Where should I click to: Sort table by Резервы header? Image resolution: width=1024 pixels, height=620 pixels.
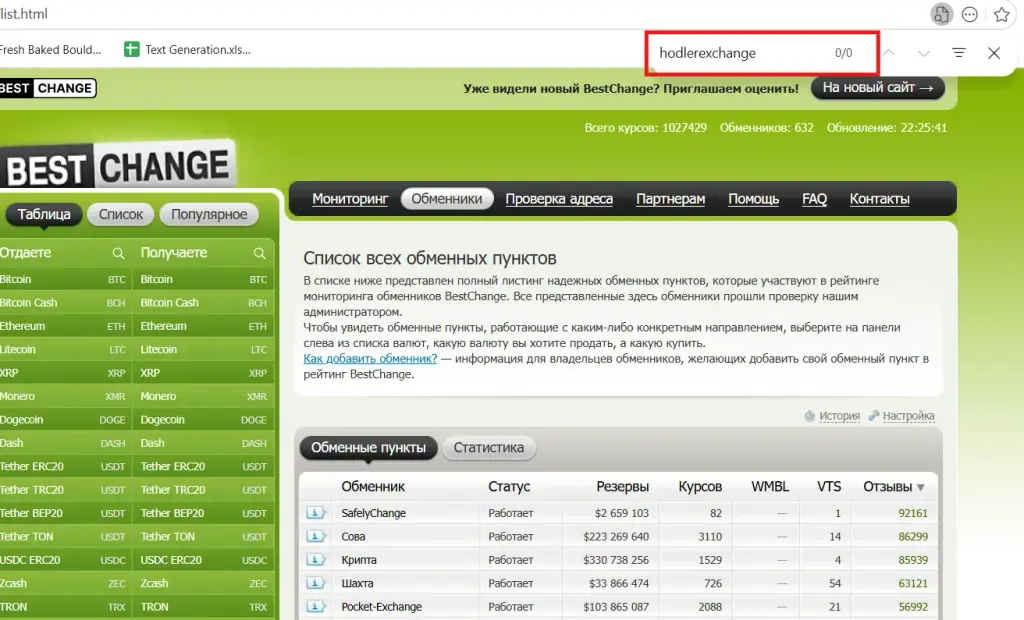pos(622,487)
